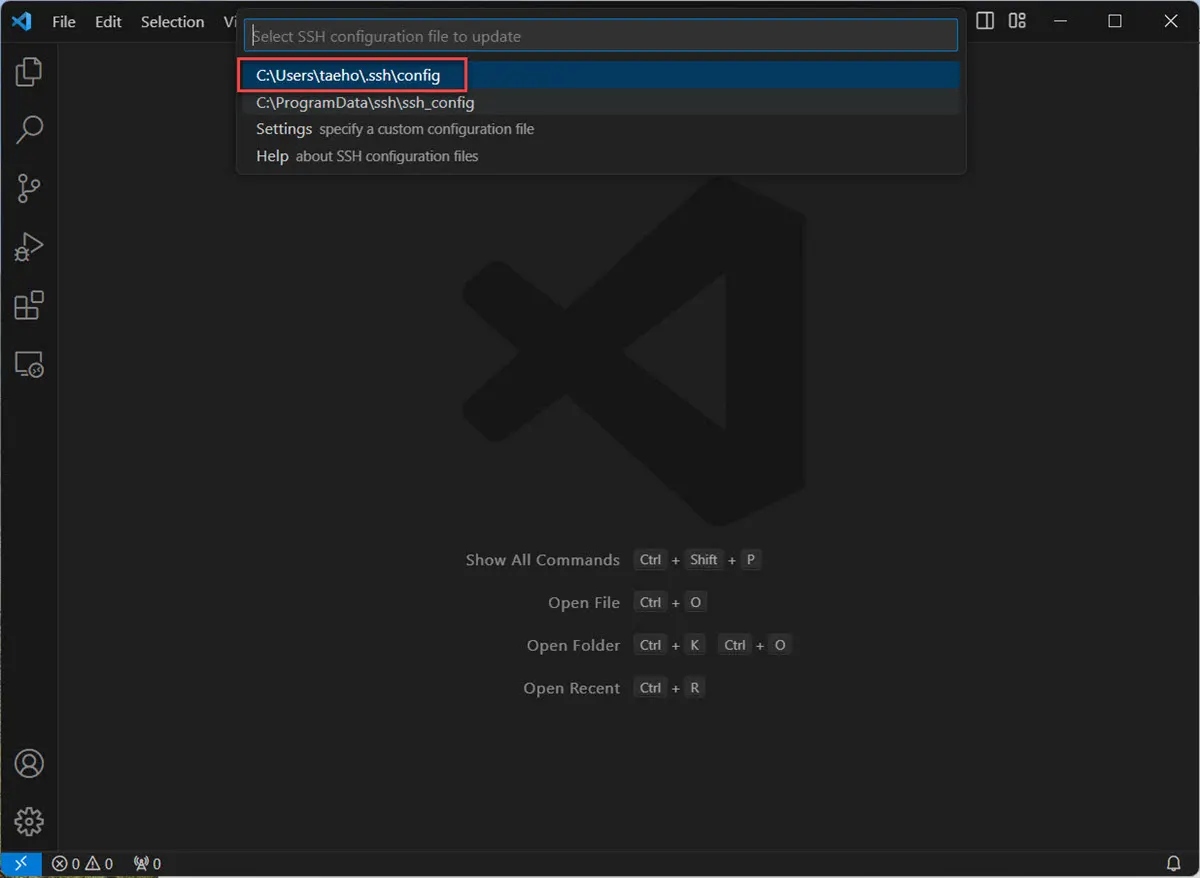1200x878 pixels.
Task: Select the Run and Debug icon
Action: (29, 246)
